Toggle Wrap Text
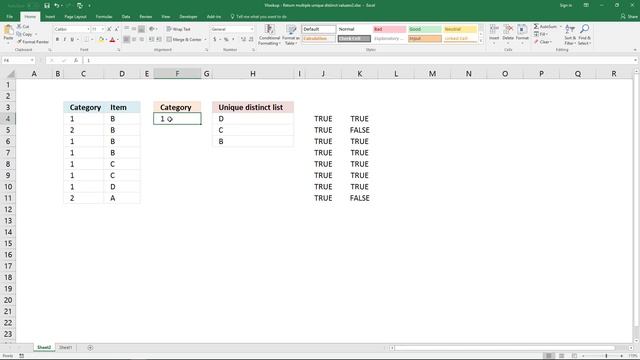This screenshot has width=640, height=360. pyautogui.click(x=178, y=29)
